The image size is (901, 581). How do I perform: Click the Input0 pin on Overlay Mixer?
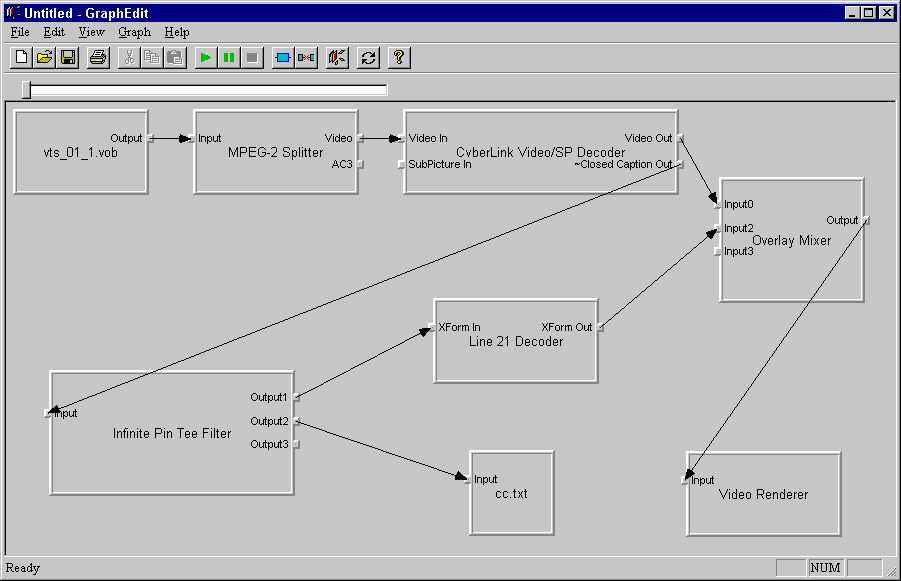(717, 204)
